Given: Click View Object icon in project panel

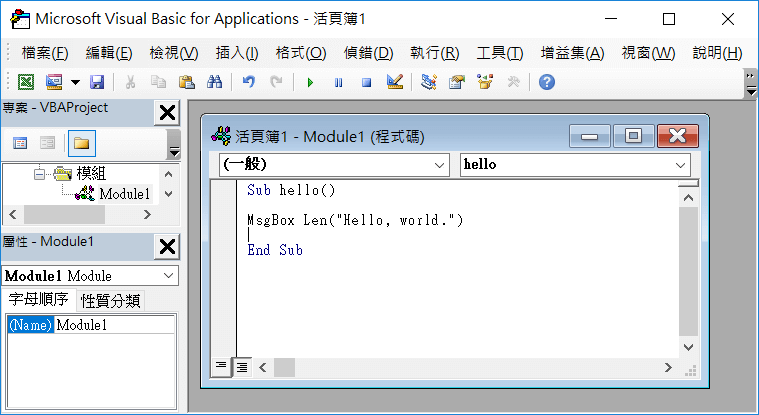Looking at the screenshot, I should click(x=47, y=143).
